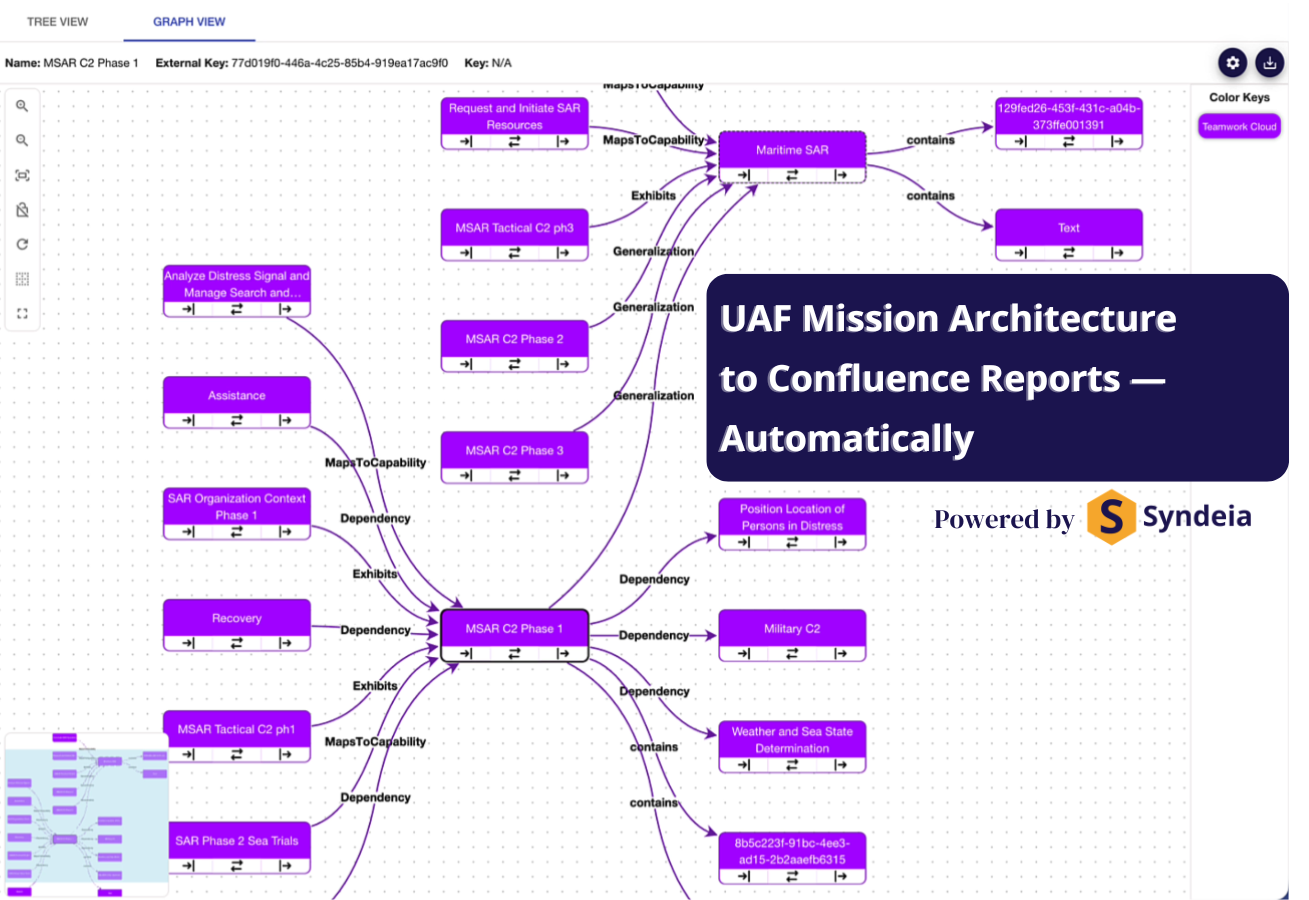The height and width of the screenshot is (900, 1309).
Task: Toggle both-direction arrows on Text node
Action: [x=1068, y=252]
